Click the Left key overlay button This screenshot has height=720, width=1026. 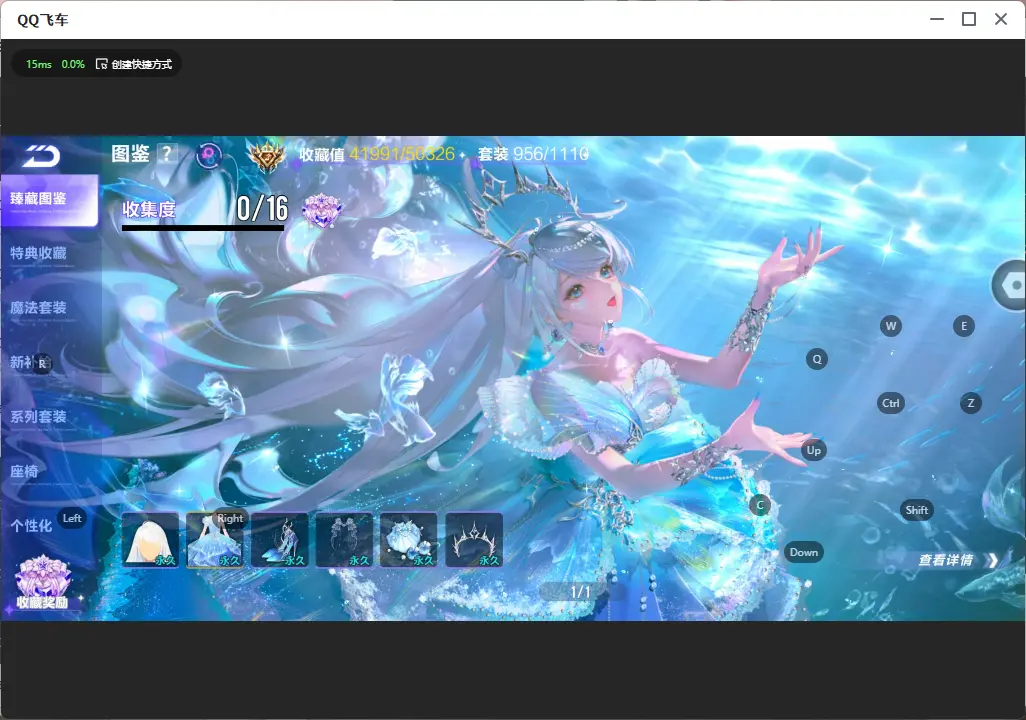pyautogui.click(x=72, y=518)
